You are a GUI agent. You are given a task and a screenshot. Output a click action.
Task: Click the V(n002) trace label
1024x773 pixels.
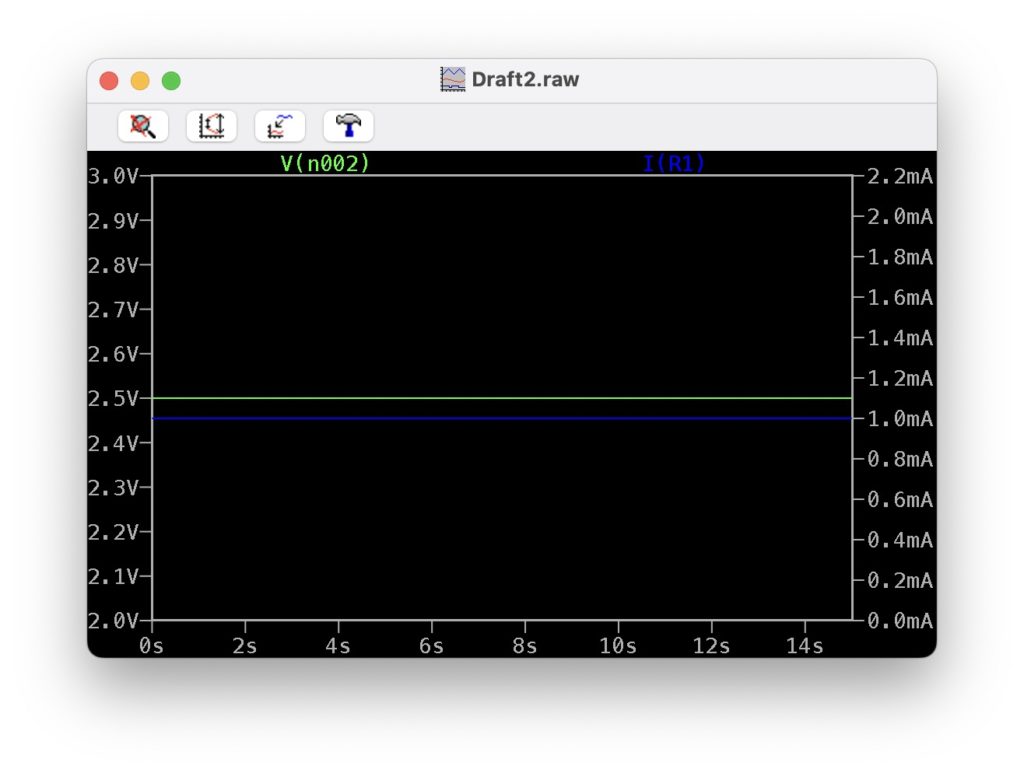click(x=325, y=164)
